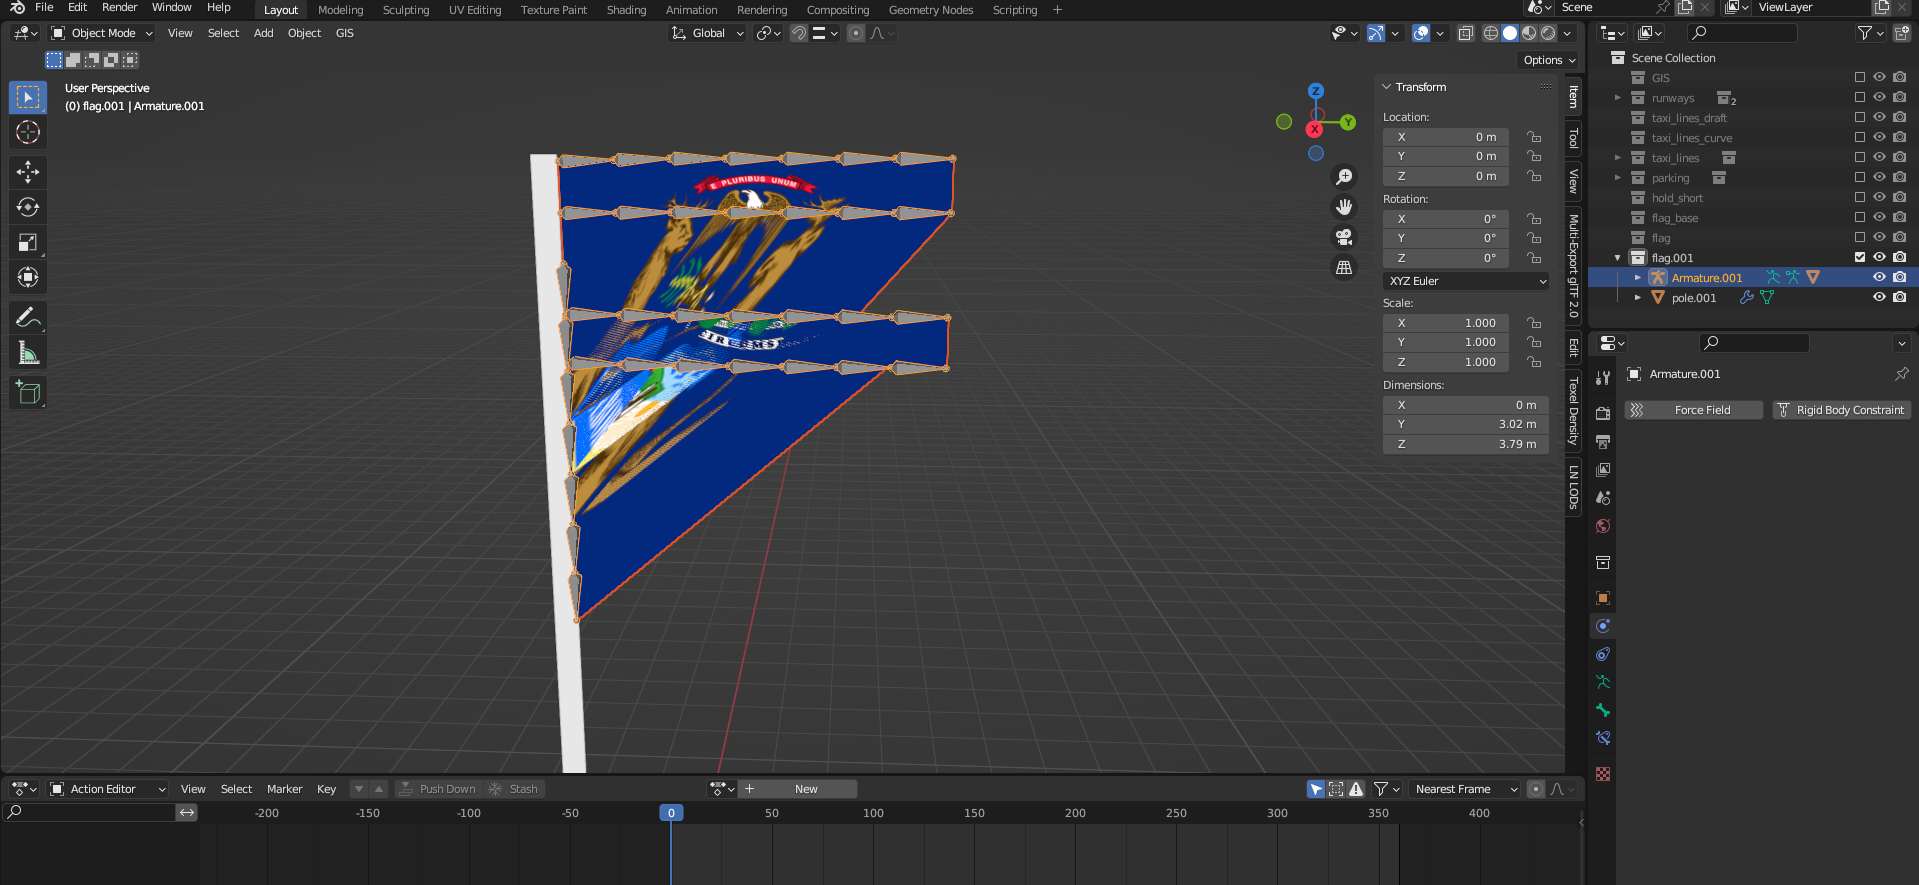Viewport: 1919px width, 885px height.
Task: Select the Add Cube tool
Action: [x=28, y=393]
